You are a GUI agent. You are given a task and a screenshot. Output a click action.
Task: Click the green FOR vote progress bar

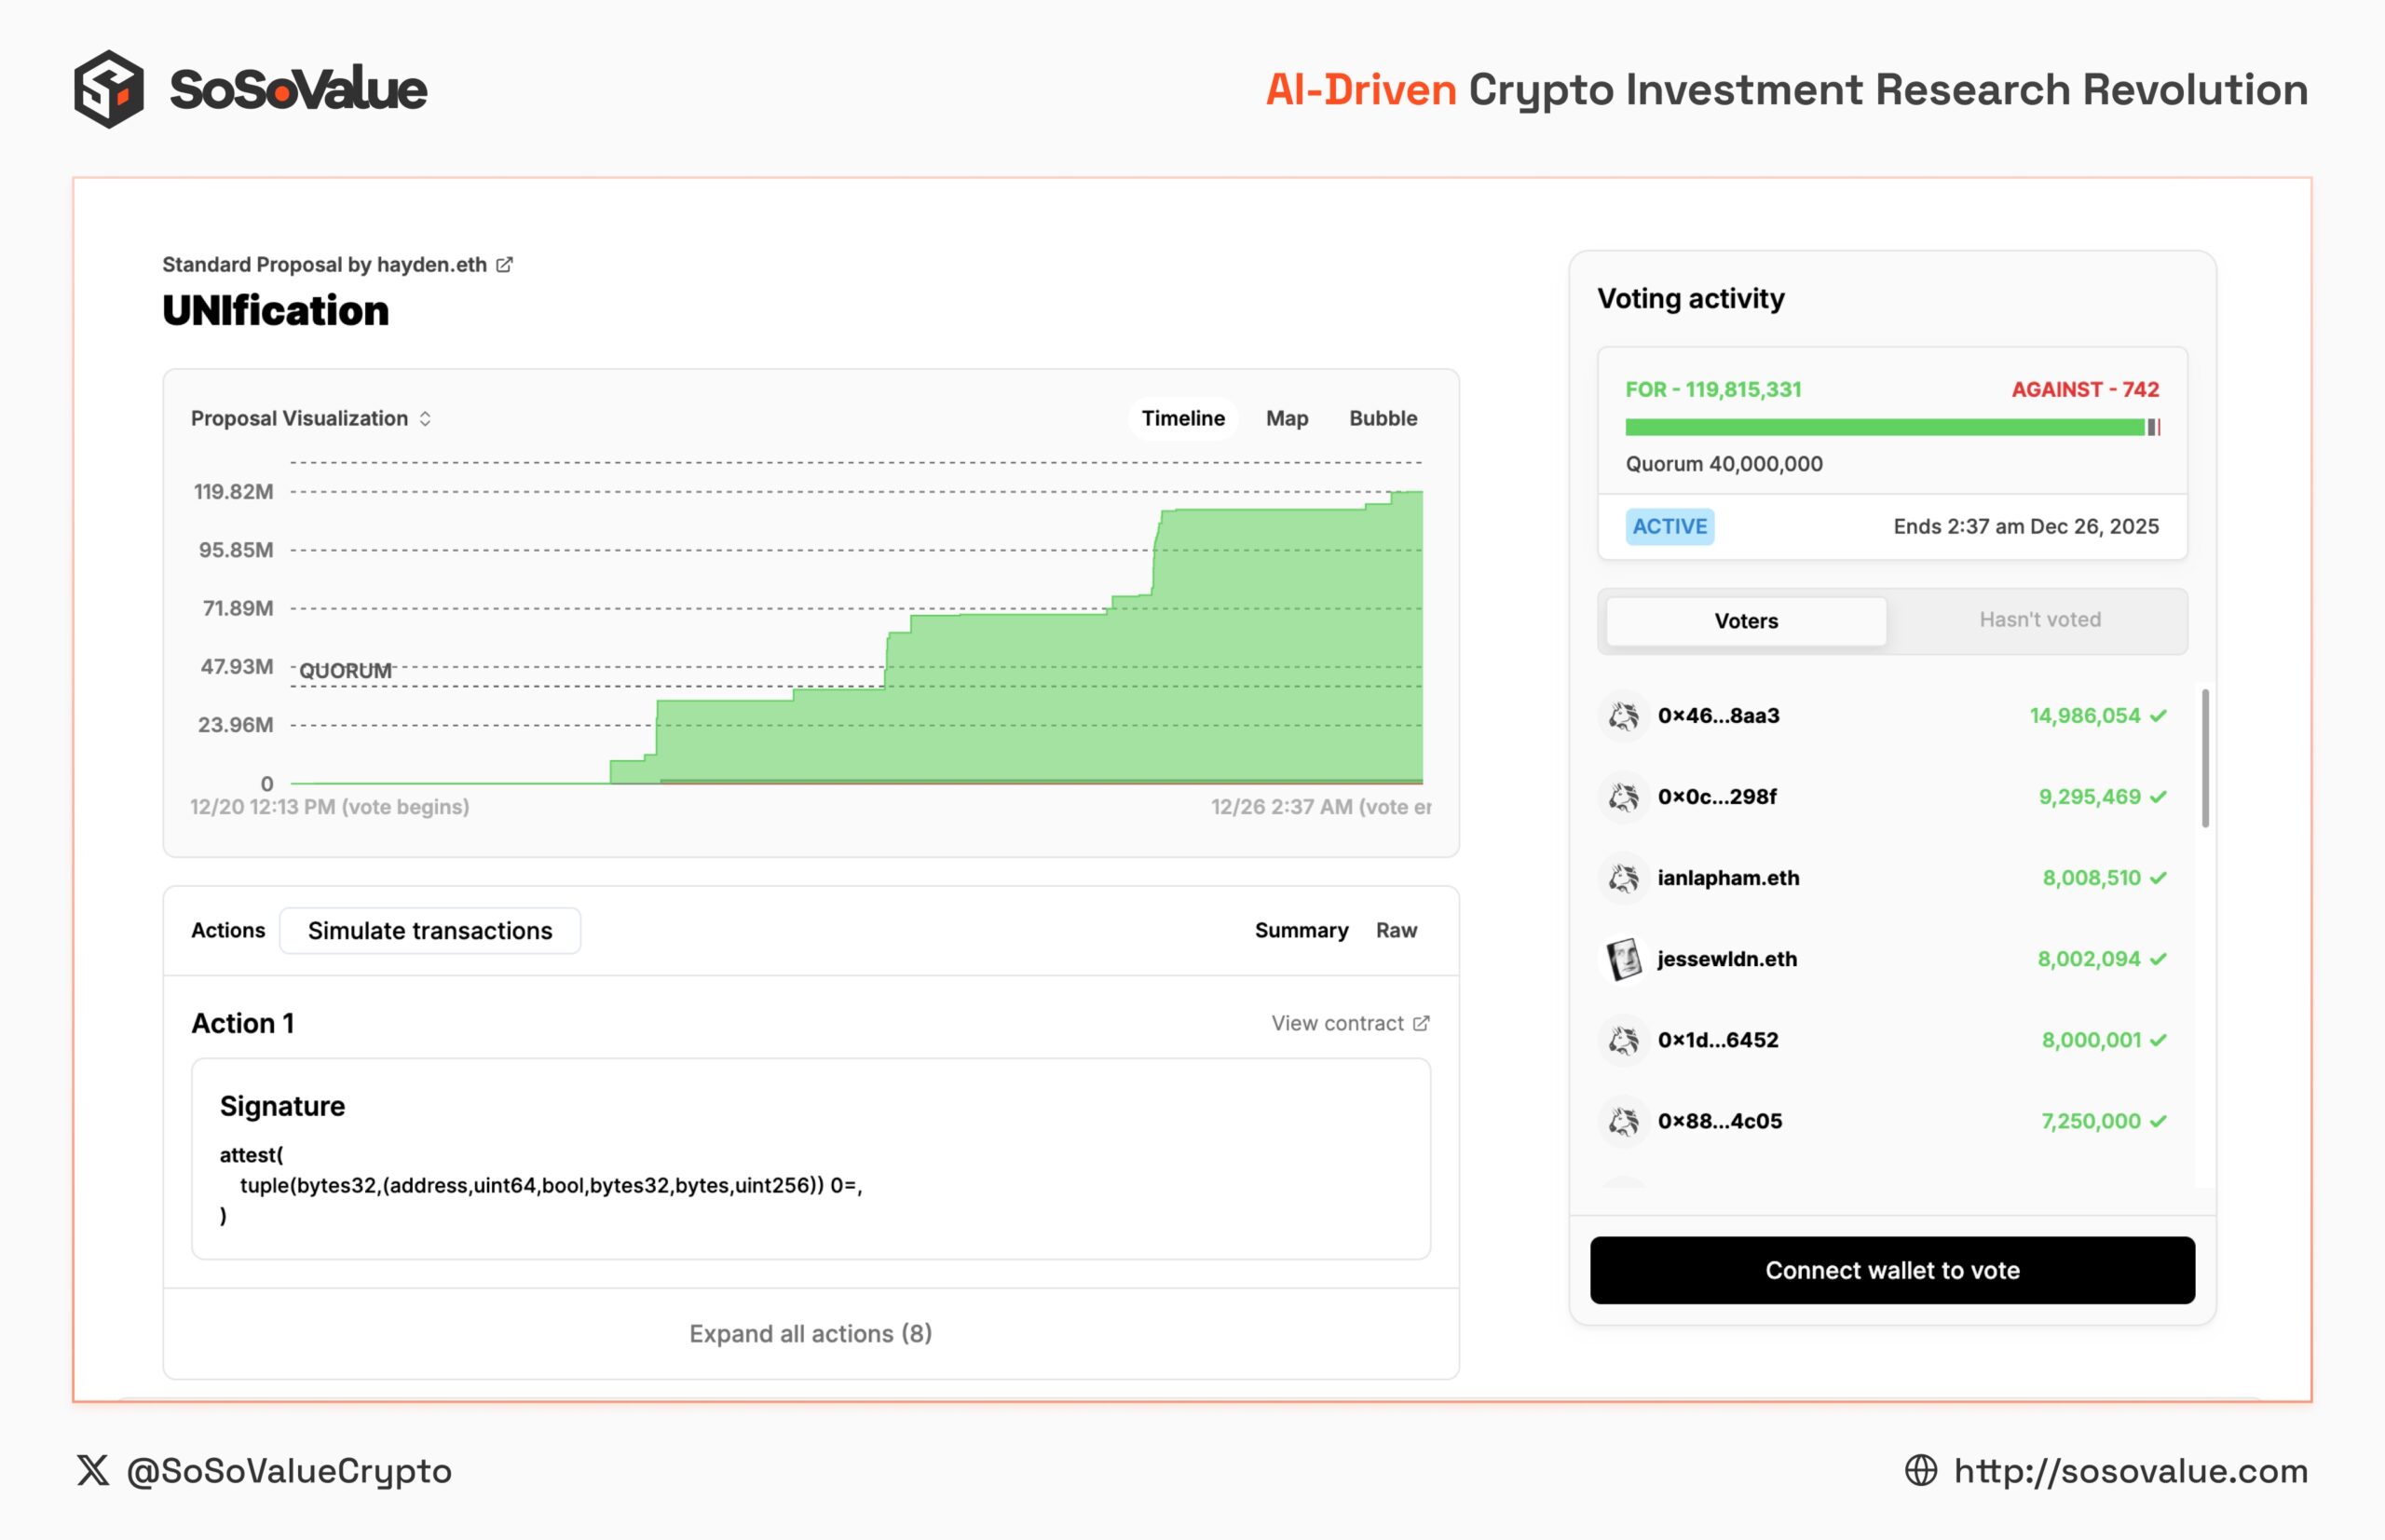pyautogui.click(x=1884, y=427)
